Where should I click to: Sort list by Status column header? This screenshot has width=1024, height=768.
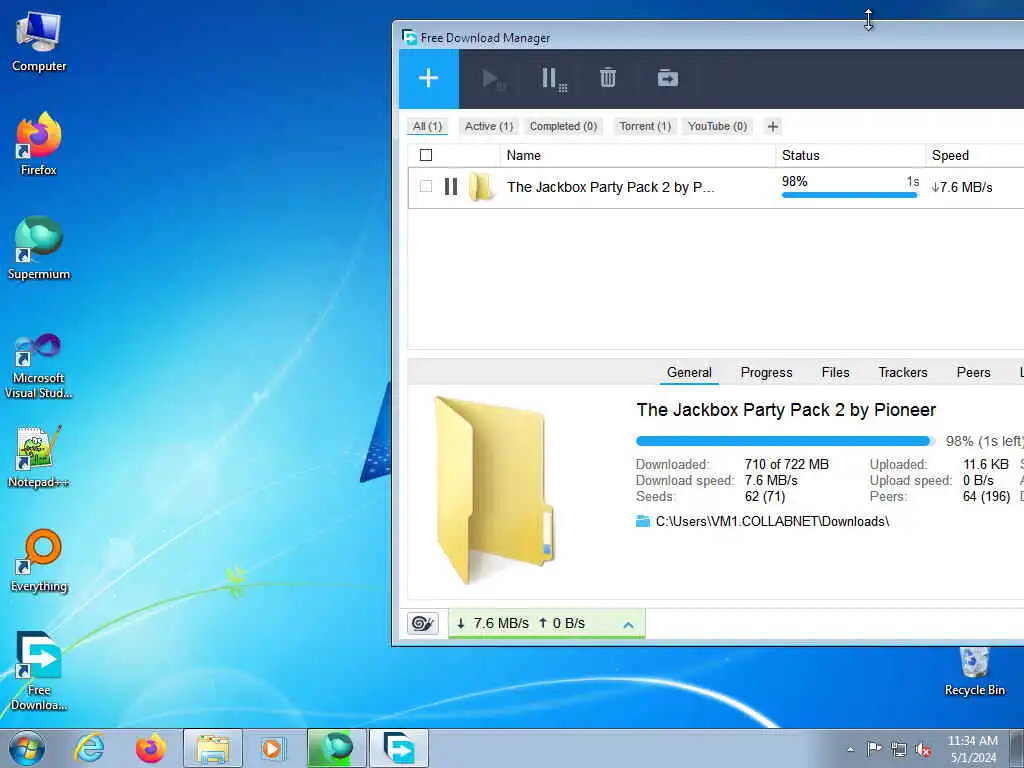pyautogui.click(x=850, y=155)
